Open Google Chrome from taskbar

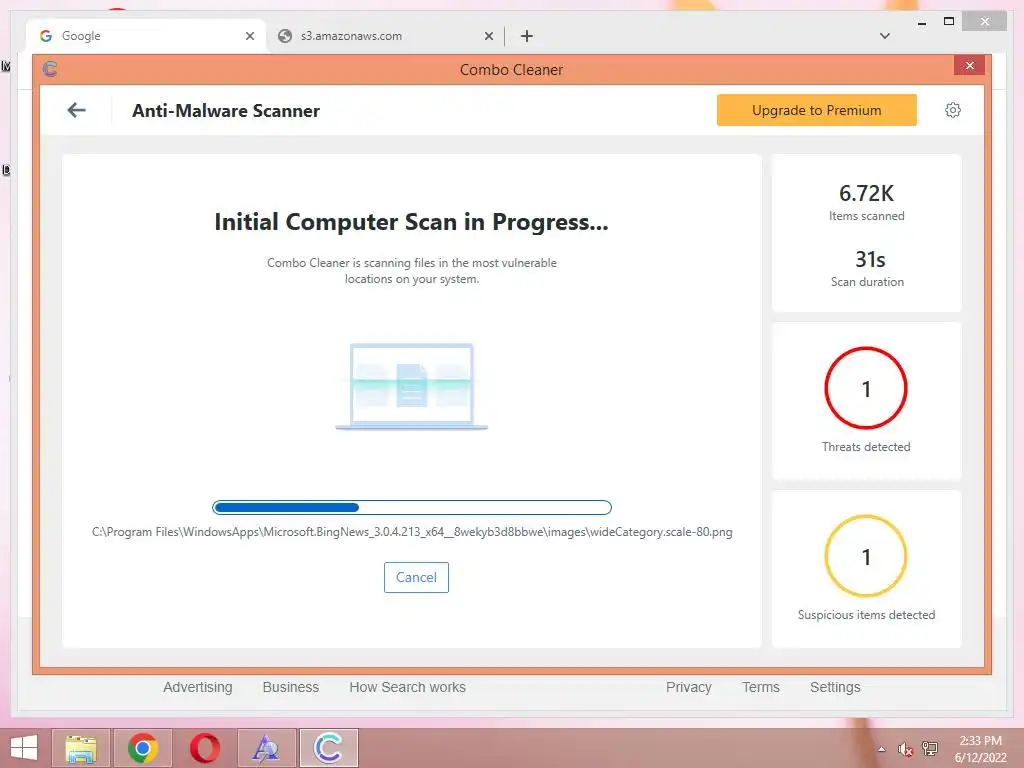(142, 748)
